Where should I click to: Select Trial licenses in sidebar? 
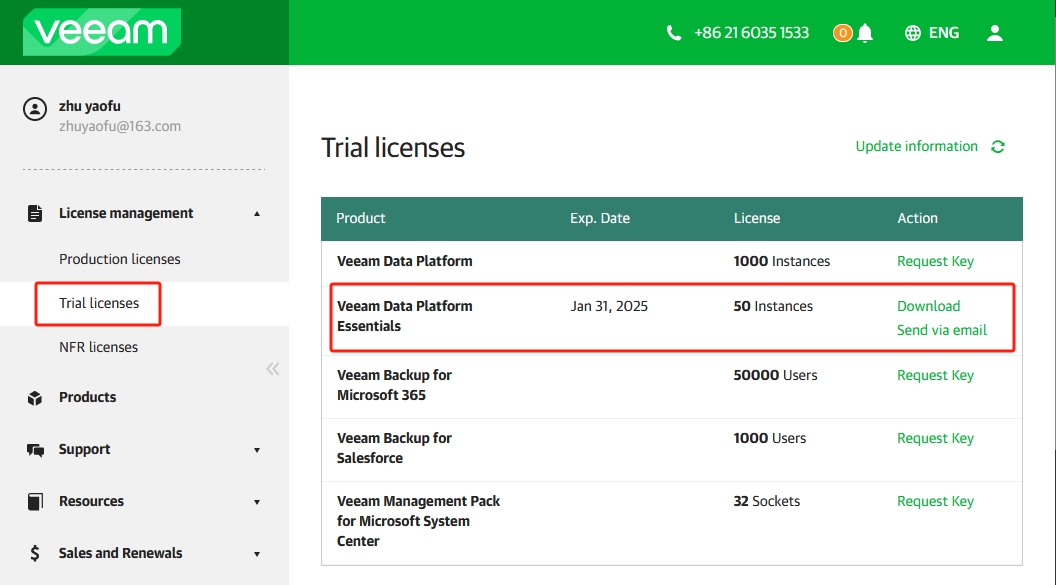point(99,304)
